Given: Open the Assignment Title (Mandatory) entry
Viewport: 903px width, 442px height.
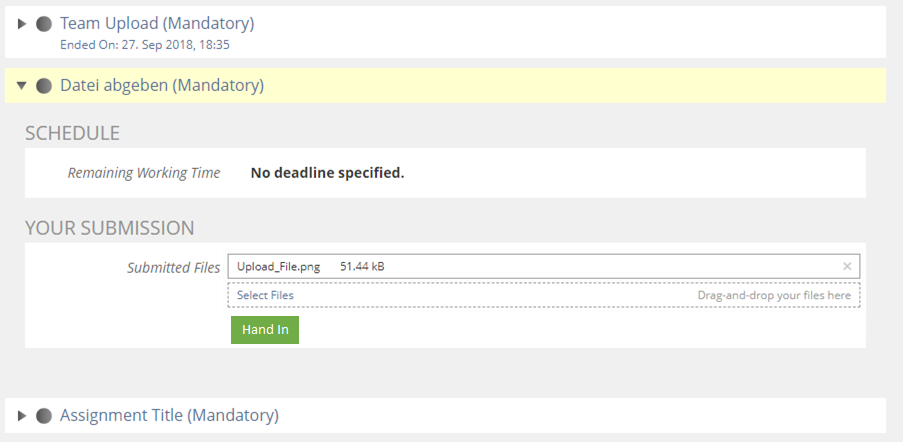Looking at the screenshot, I should [x=169, y=415].
